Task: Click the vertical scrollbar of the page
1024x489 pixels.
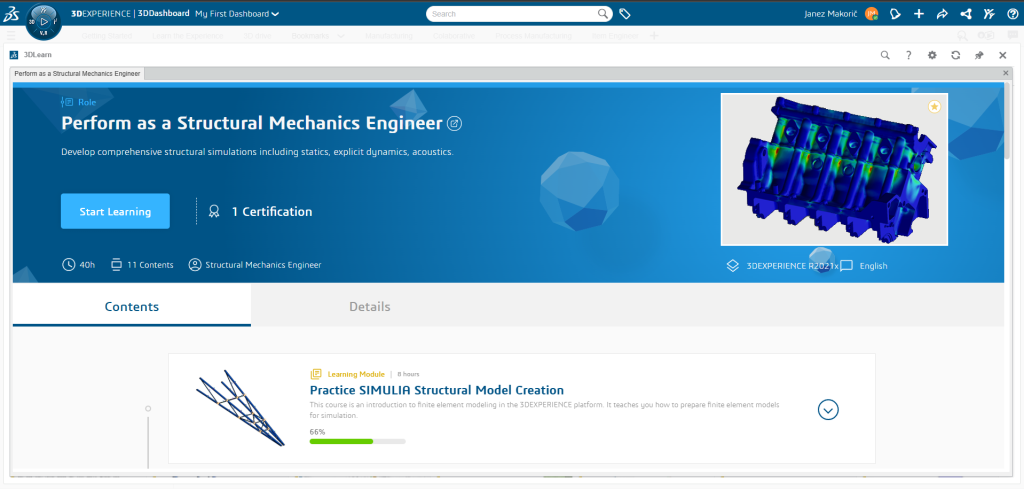Action: coord(1008,121)
